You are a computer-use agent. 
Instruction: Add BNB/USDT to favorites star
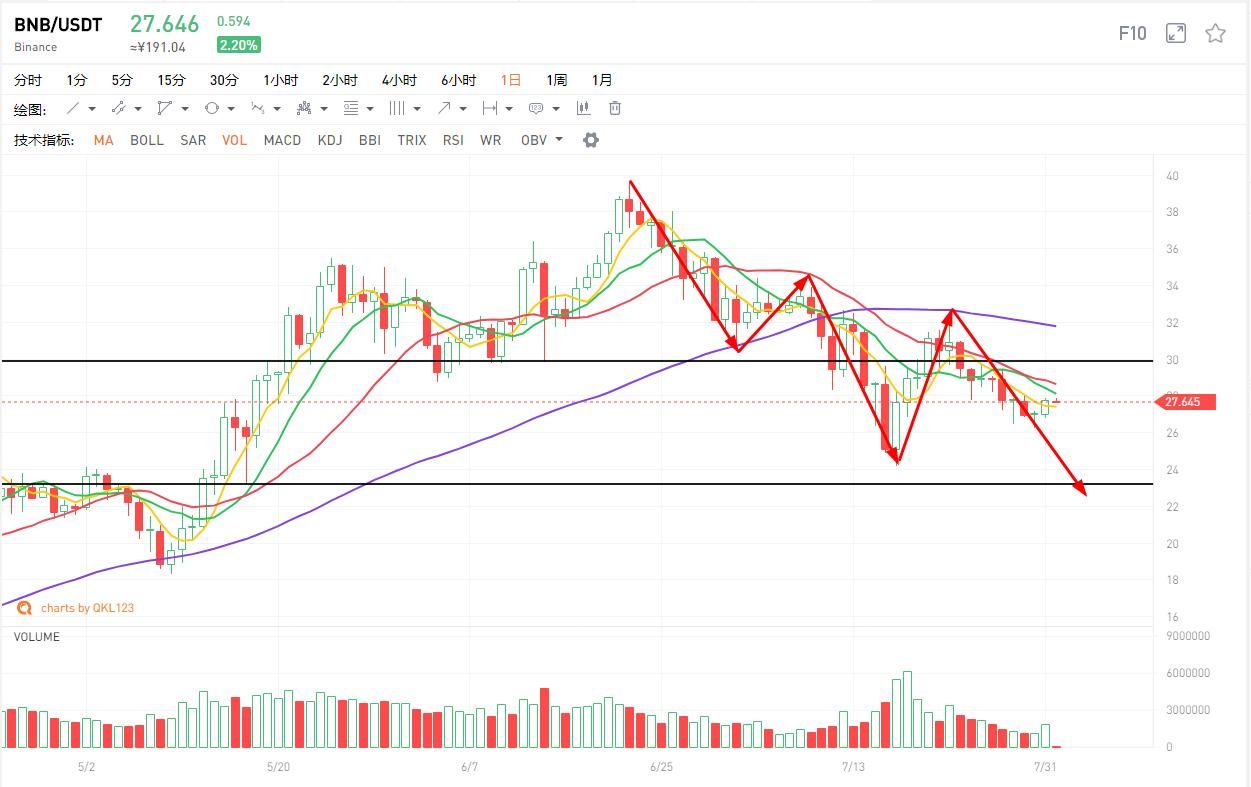1215,33
